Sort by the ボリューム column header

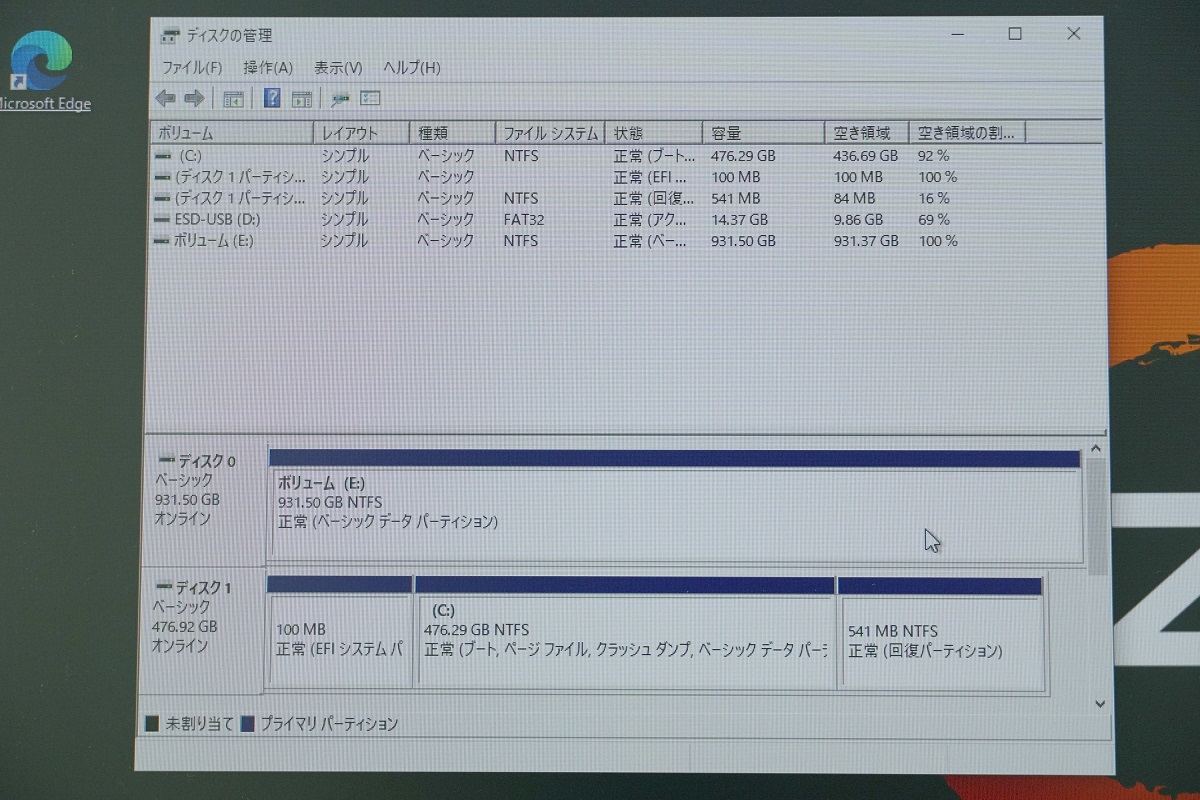231,133
